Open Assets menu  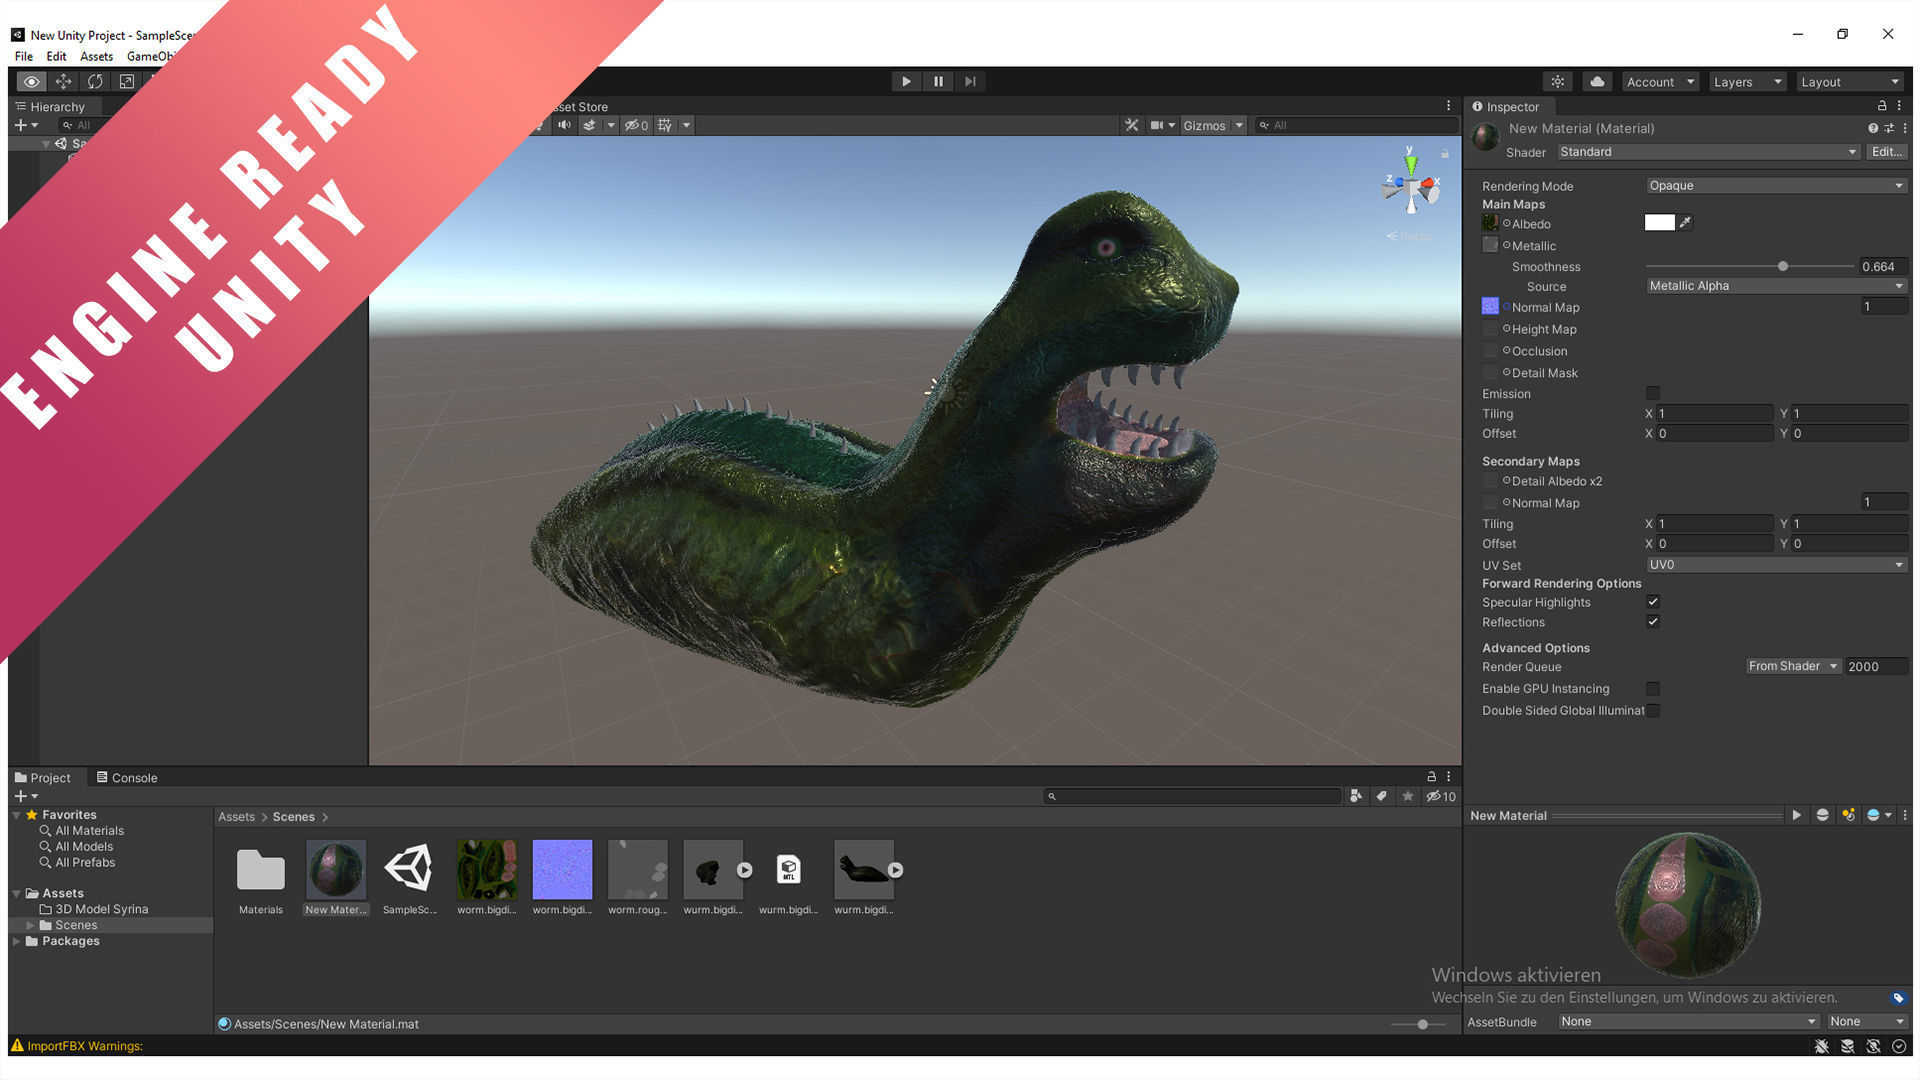97,56
